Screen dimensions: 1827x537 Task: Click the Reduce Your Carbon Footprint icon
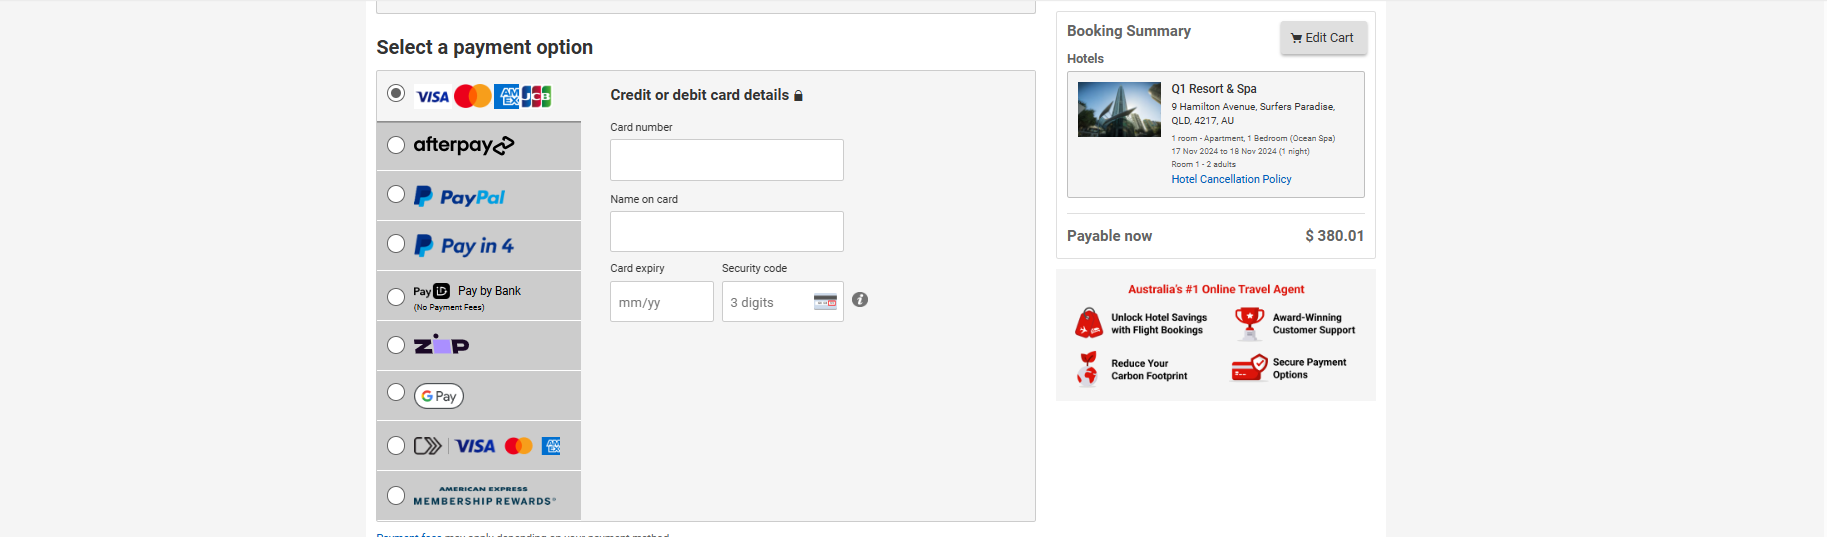coord(1087,369)
